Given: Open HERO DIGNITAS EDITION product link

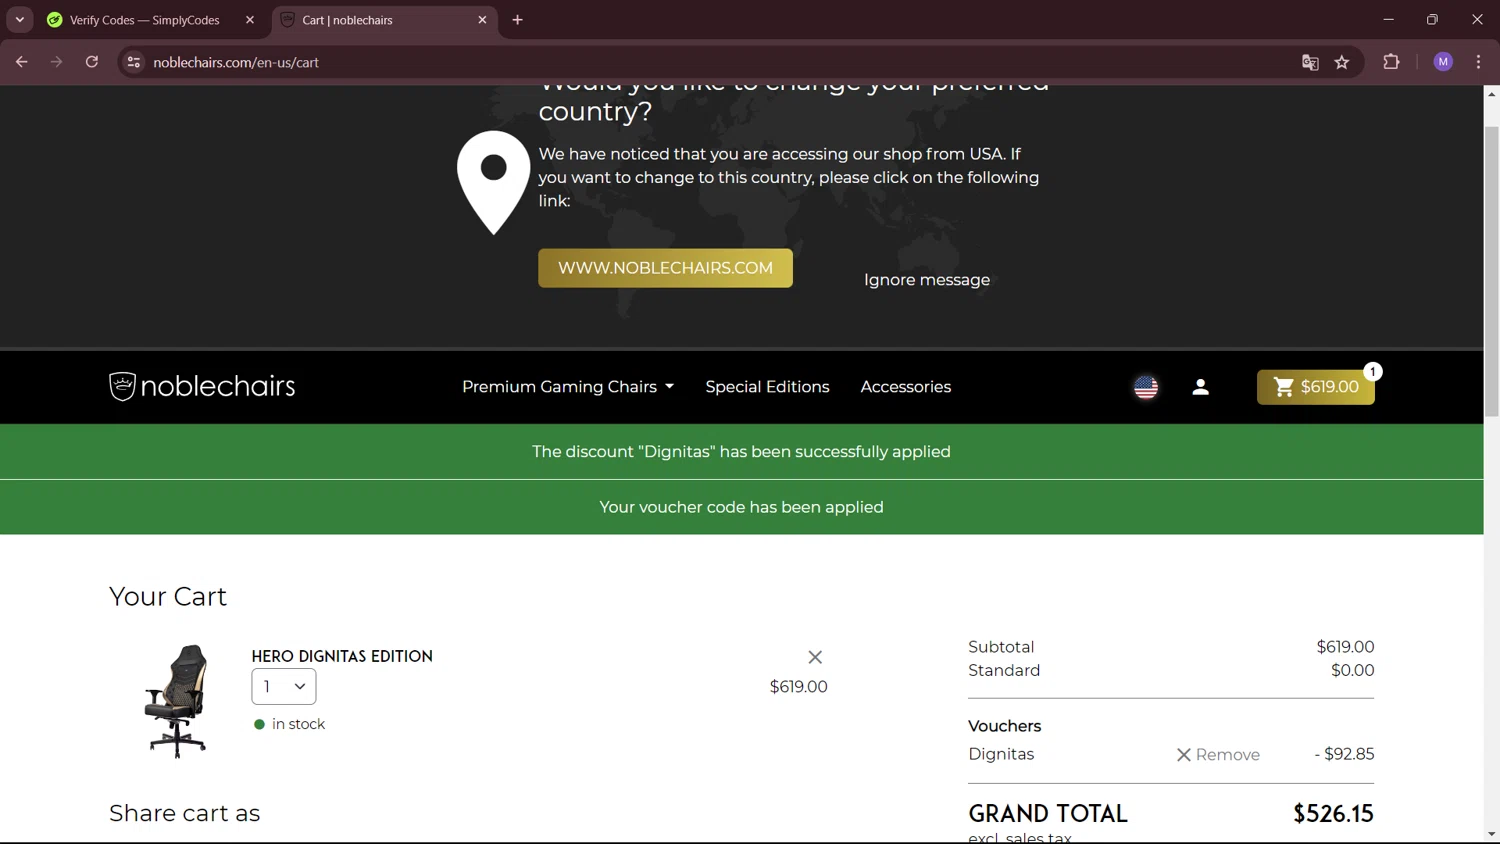Looking at the screenshot, I should tap(342, 656).
